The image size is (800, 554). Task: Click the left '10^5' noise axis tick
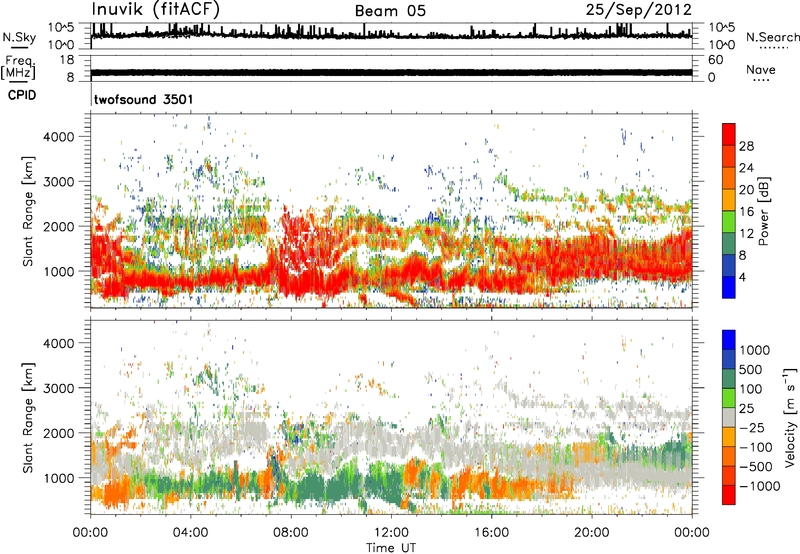(61, 27)
